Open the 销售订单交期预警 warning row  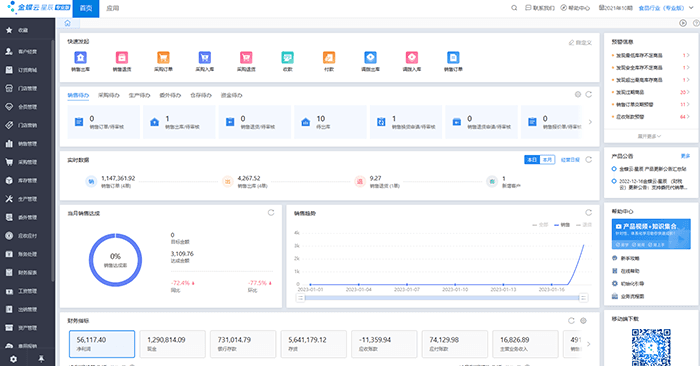[x=650, y=104]
